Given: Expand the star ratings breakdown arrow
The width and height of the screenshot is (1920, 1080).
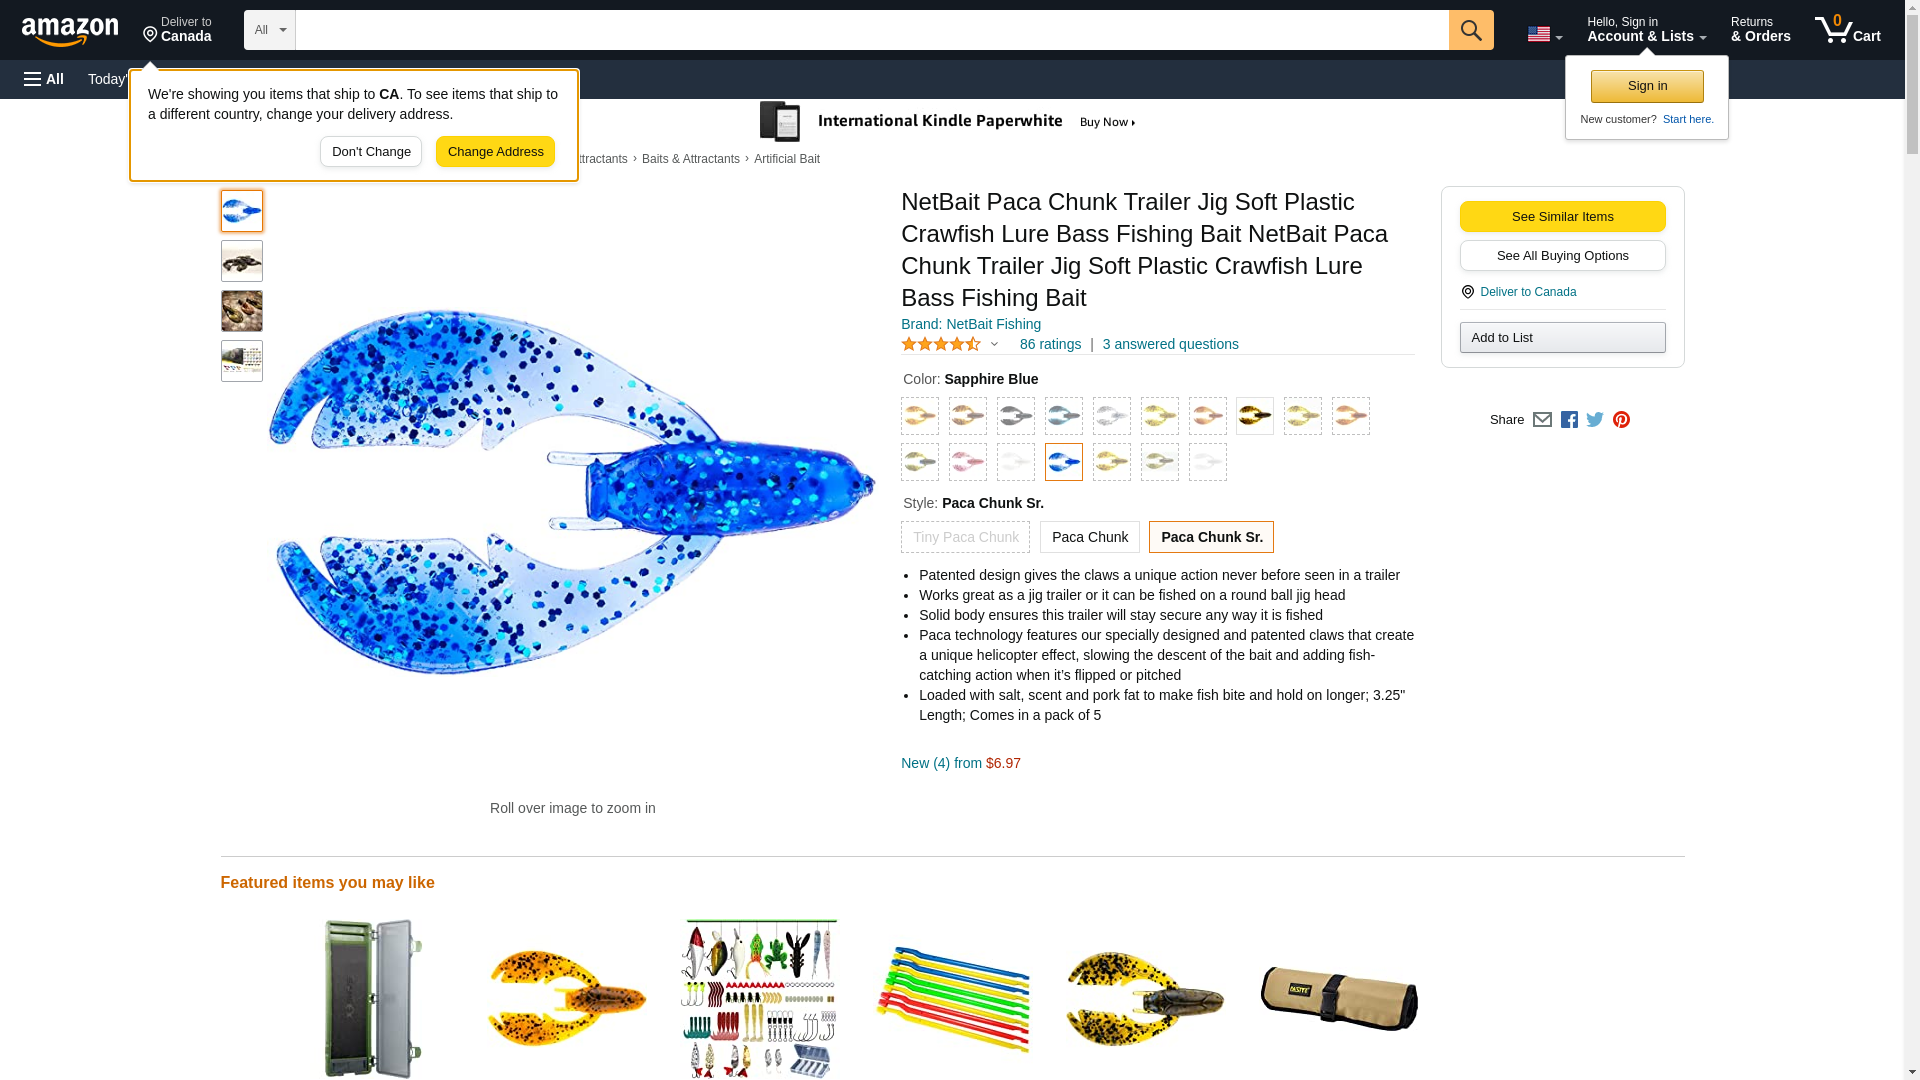Looking at the screenshot, I should (x=994, y=344).
